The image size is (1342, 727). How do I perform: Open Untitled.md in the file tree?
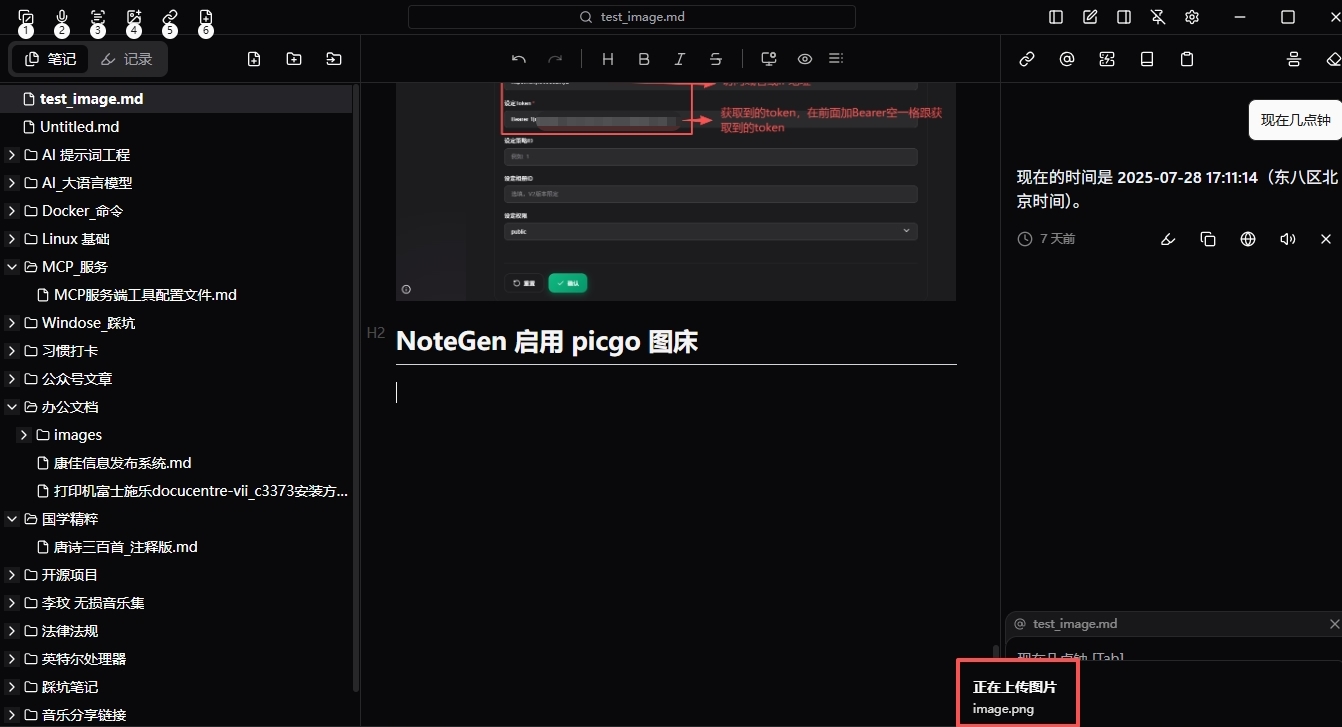click(x=79, y=127)
